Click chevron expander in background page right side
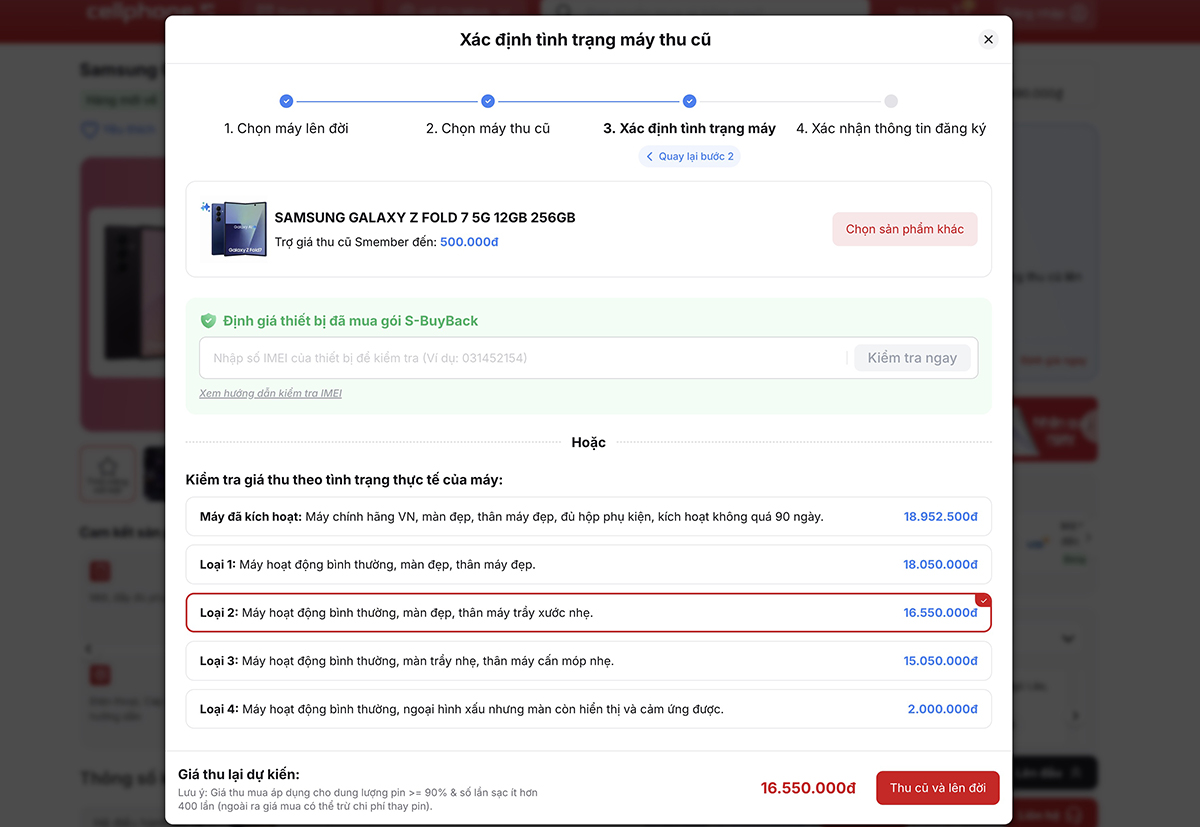This screenshot has width=1200, height=827. tap(1067, 639)
